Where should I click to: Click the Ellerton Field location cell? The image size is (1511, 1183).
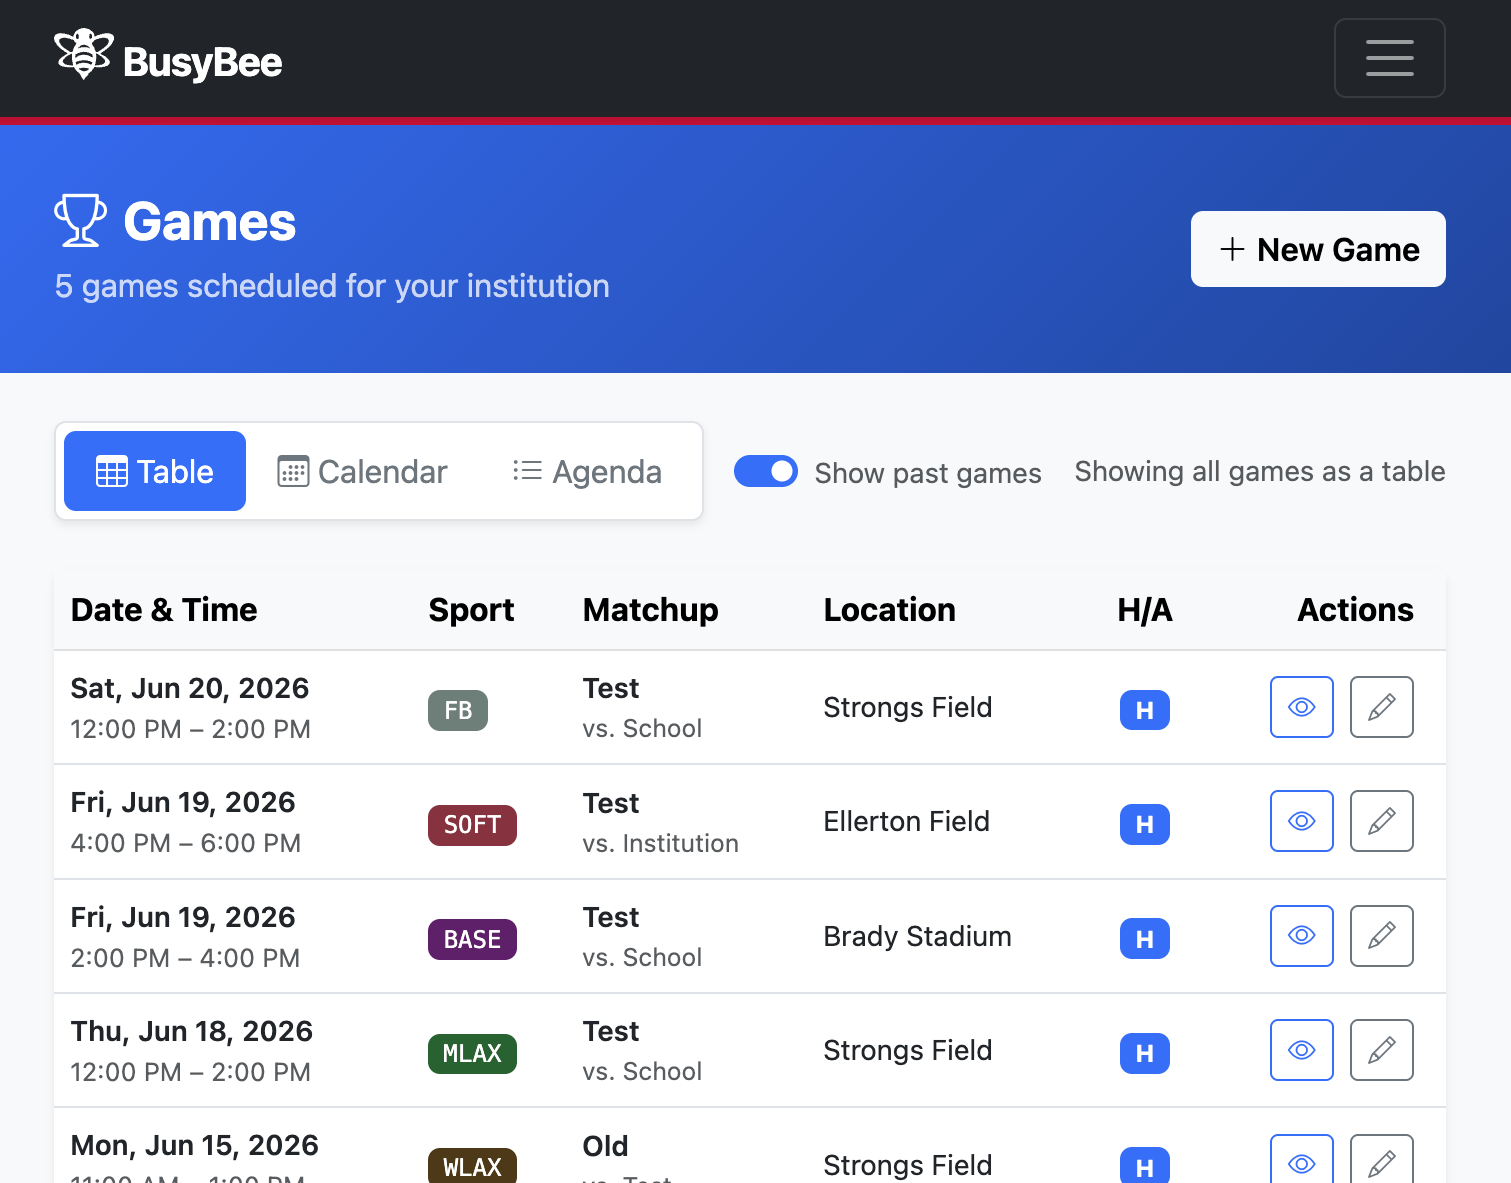(x=906, y=821)
